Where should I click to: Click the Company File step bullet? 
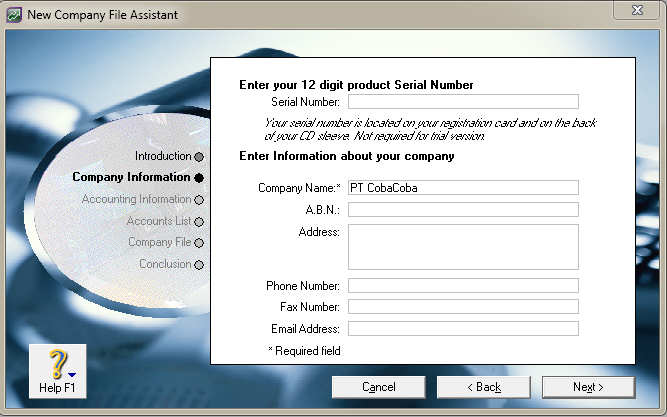point(199,243)
